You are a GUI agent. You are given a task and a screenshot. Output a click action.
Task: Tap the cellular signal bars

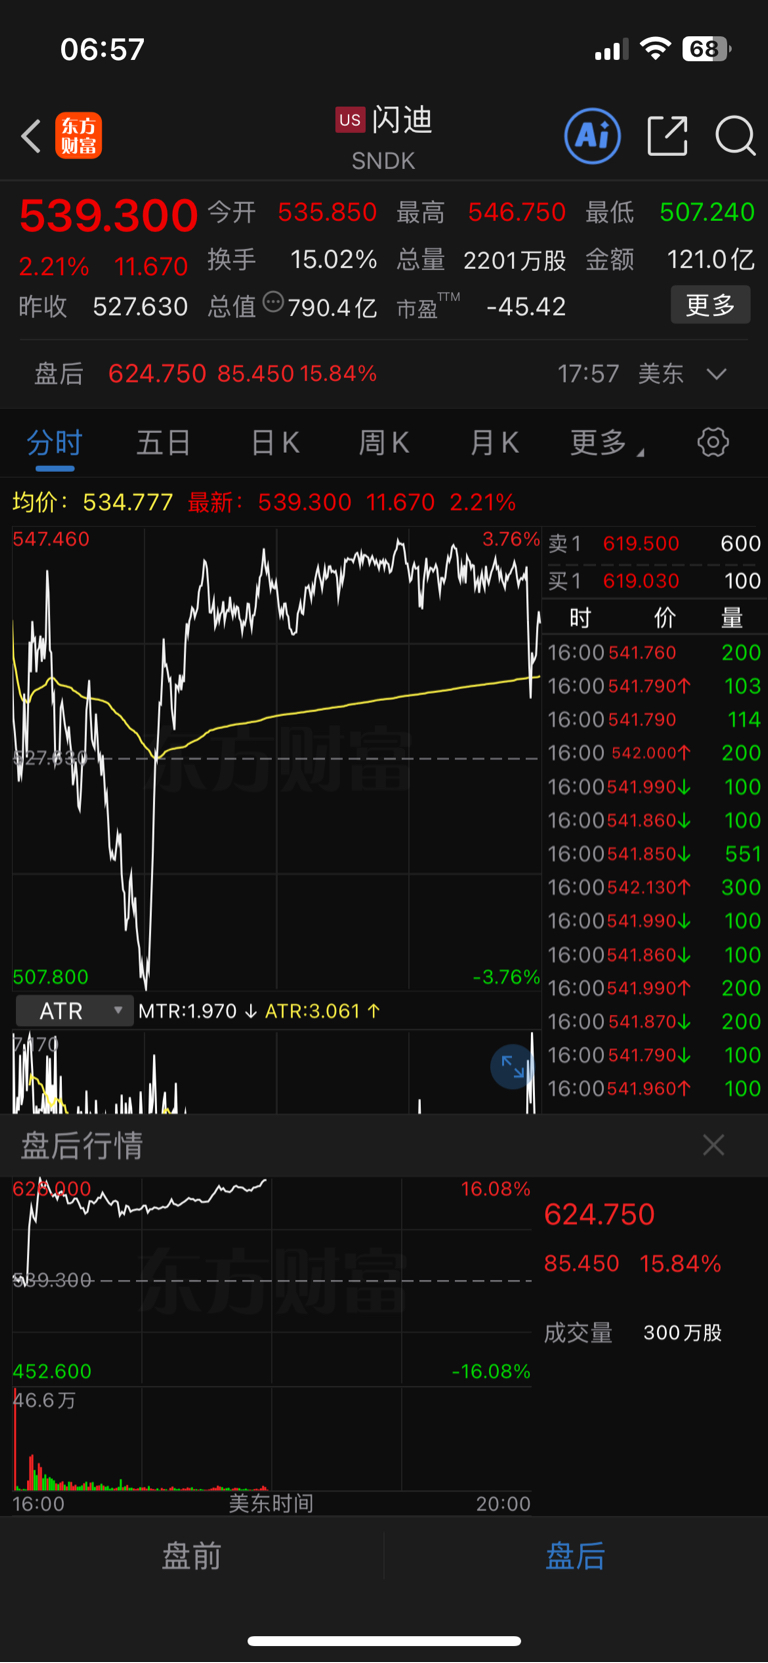point(611,50)
